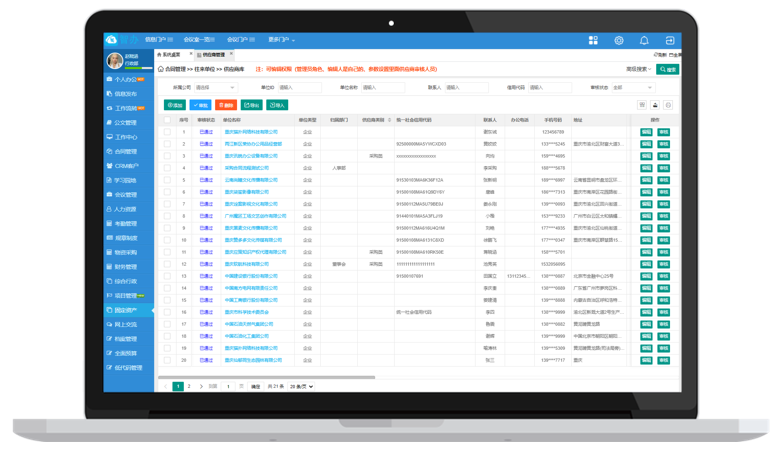
Task: Click the green 添加 button
Action: coord(175,105)
